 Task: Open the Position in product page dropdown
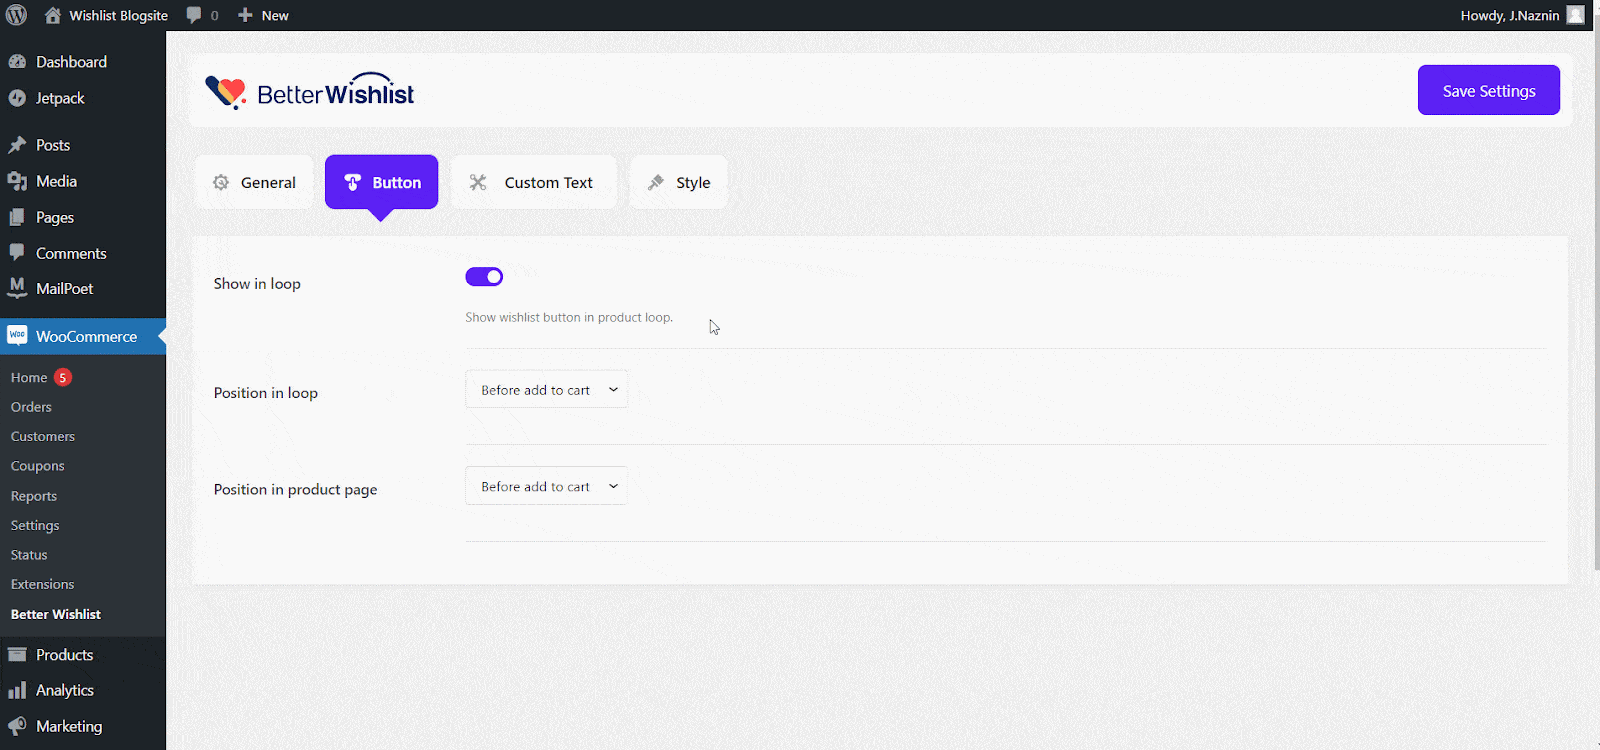click(547, 486)
